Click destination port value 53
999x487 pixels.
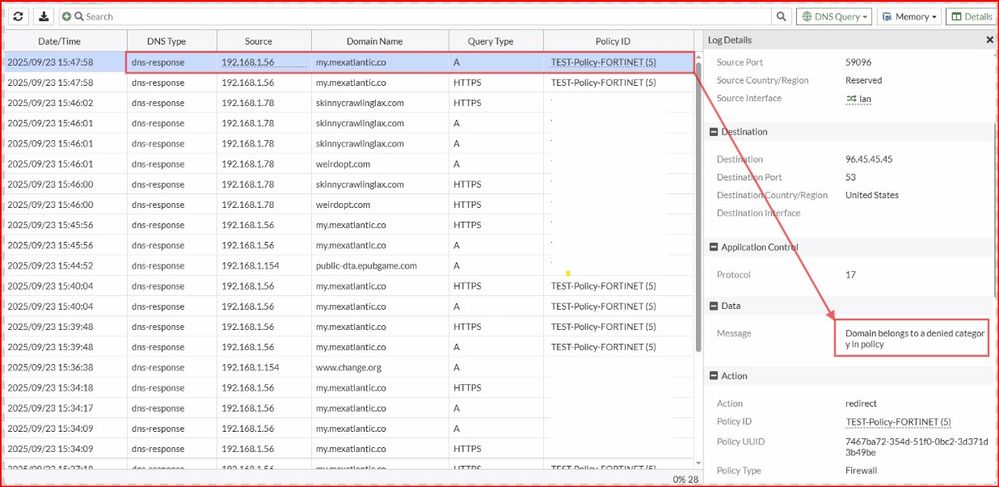(850, 177)
